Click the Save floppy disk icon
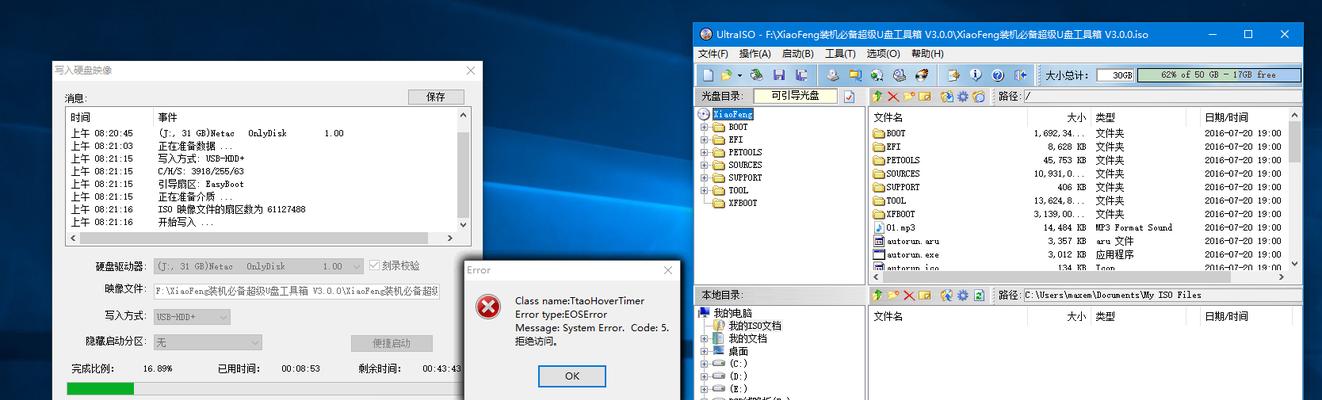This screenshot has height=400, width=1322. coord(779,75)
